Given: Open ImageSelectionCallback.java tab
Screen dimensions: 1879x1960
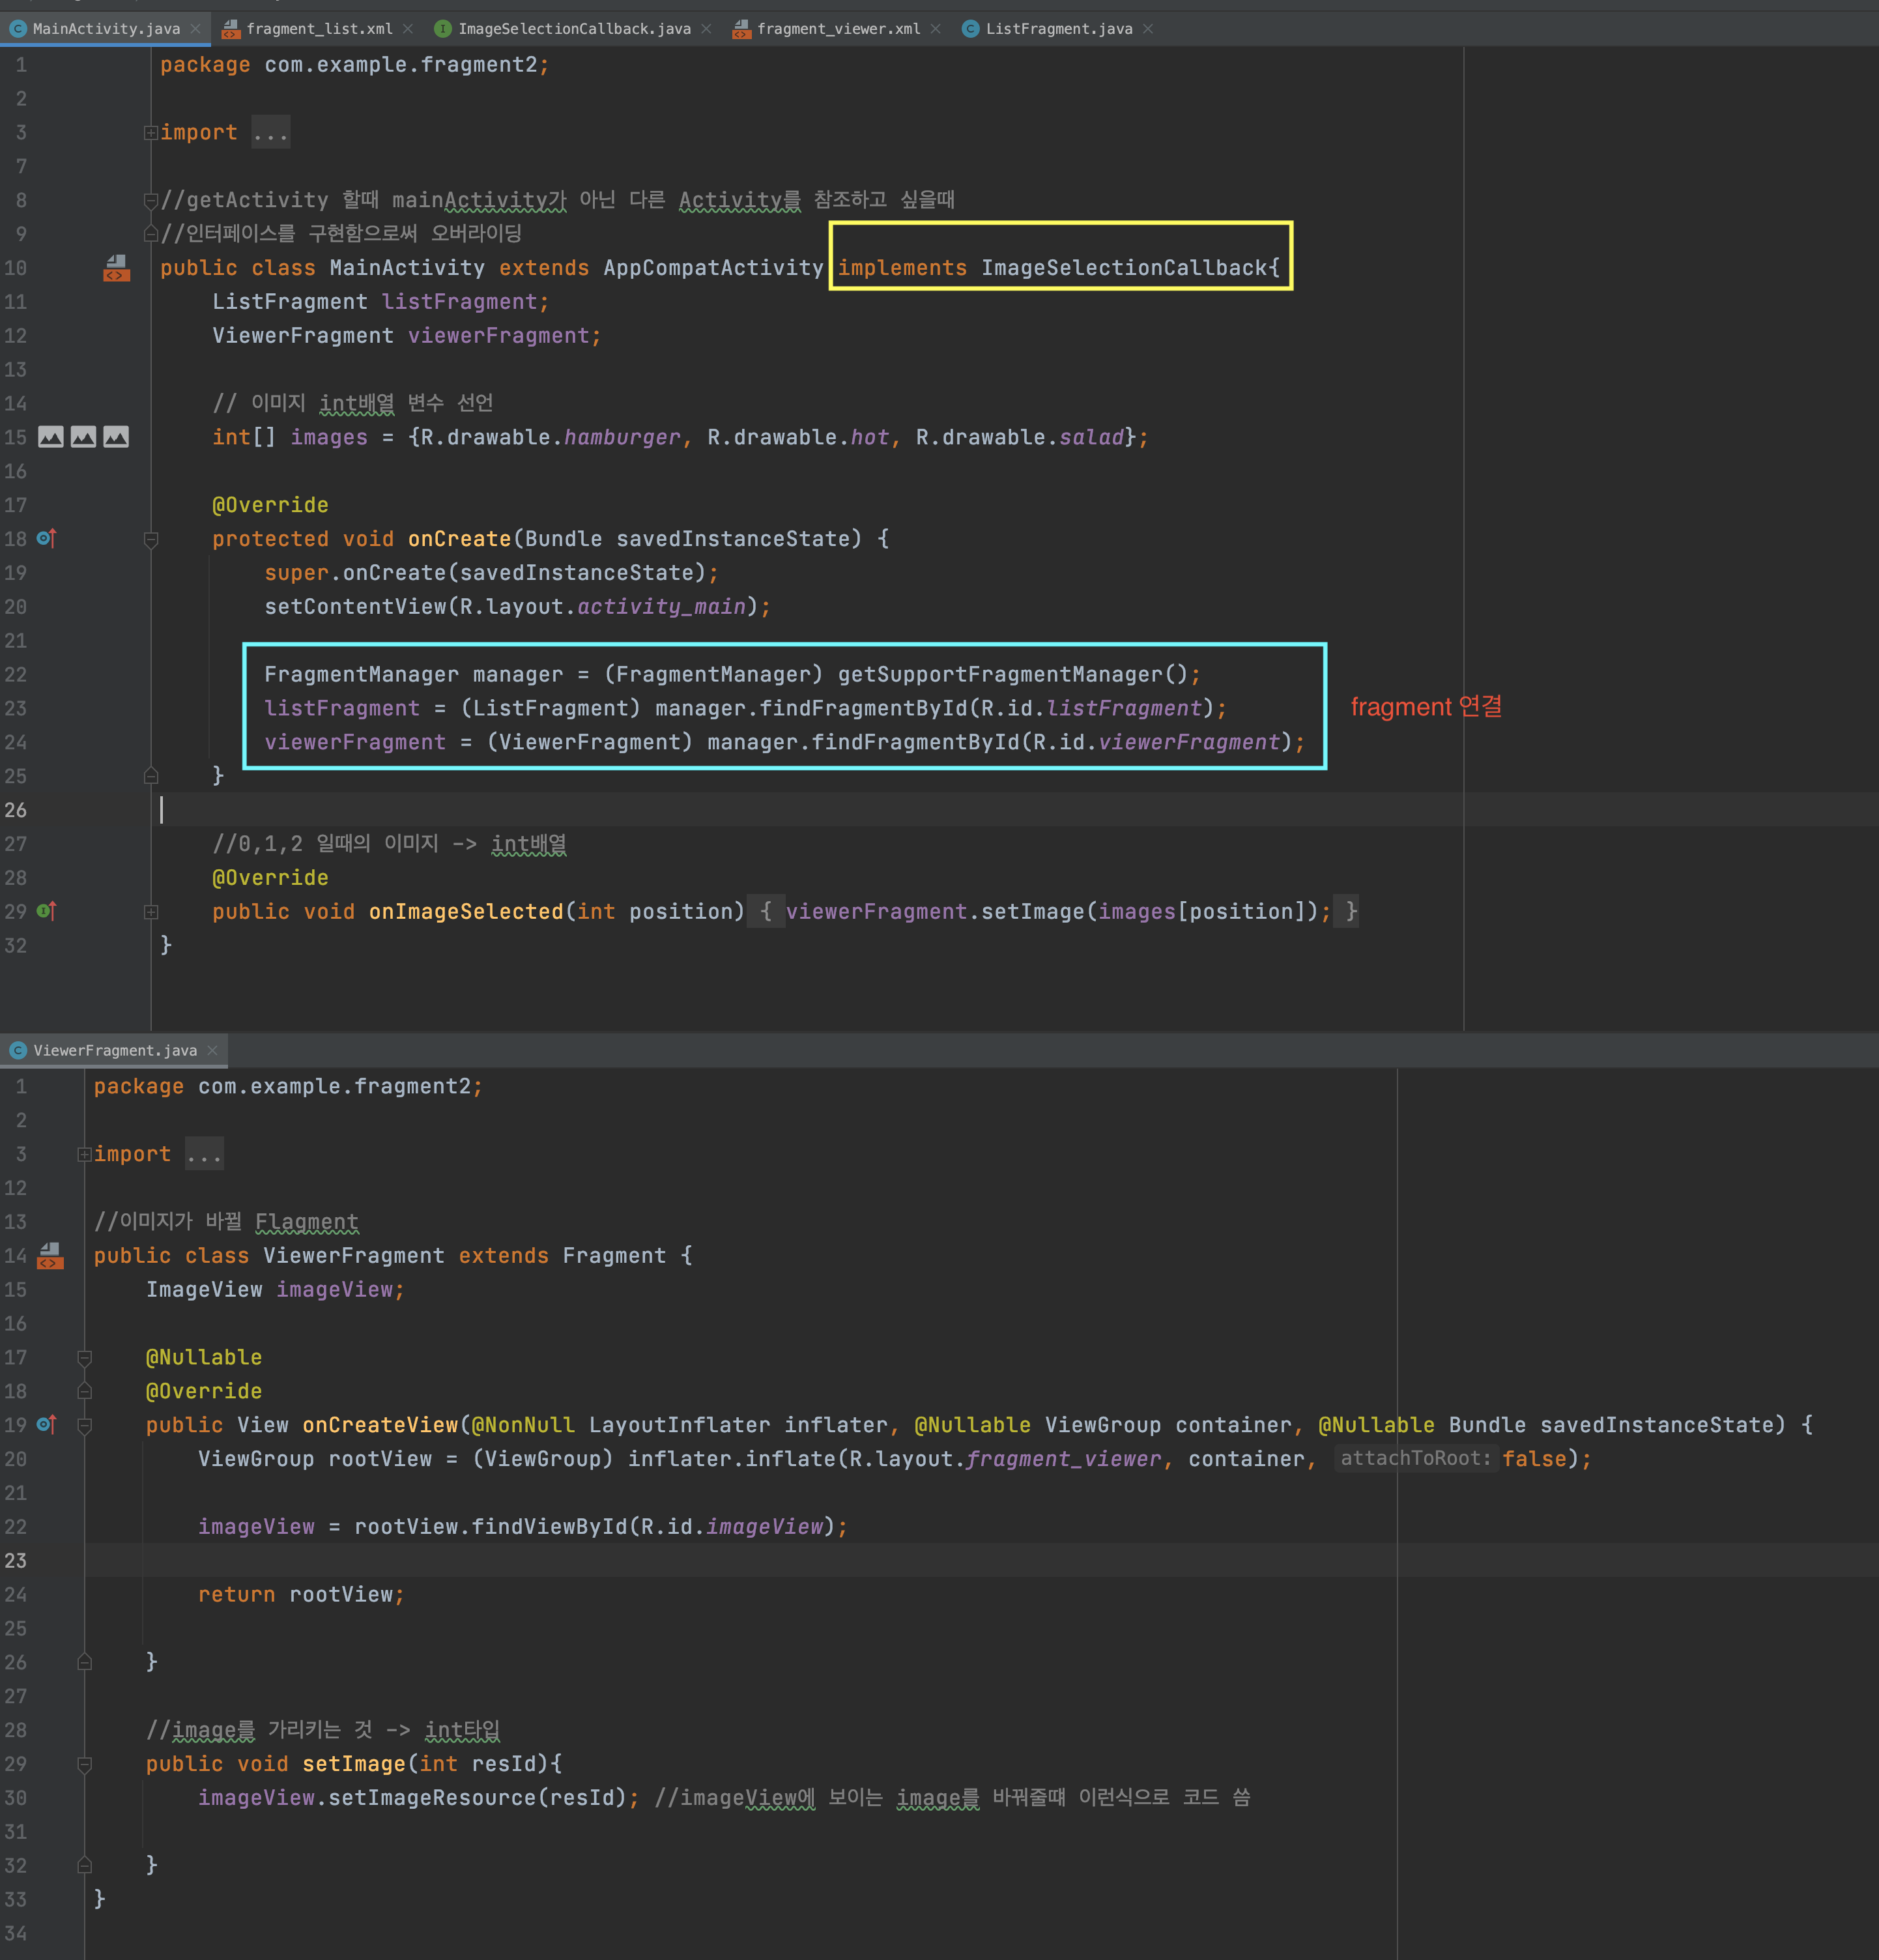Looking at the screenshot, I should 573,29.
